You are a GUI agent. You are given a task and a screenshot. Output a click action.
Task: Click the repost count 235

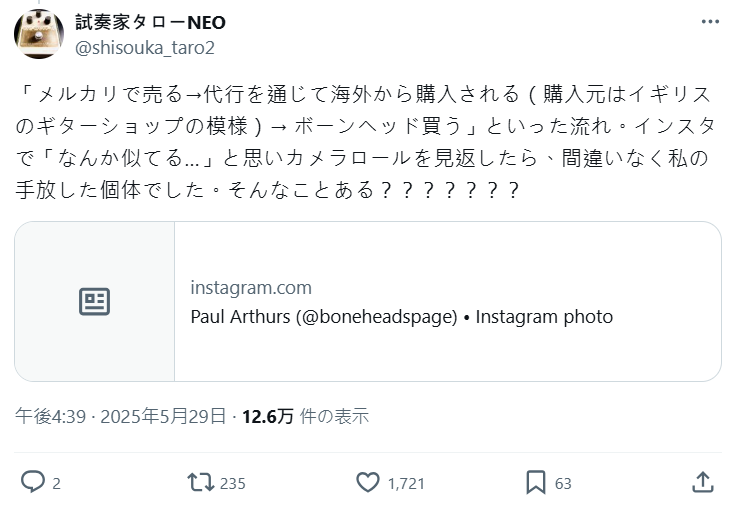coord(232,483)
